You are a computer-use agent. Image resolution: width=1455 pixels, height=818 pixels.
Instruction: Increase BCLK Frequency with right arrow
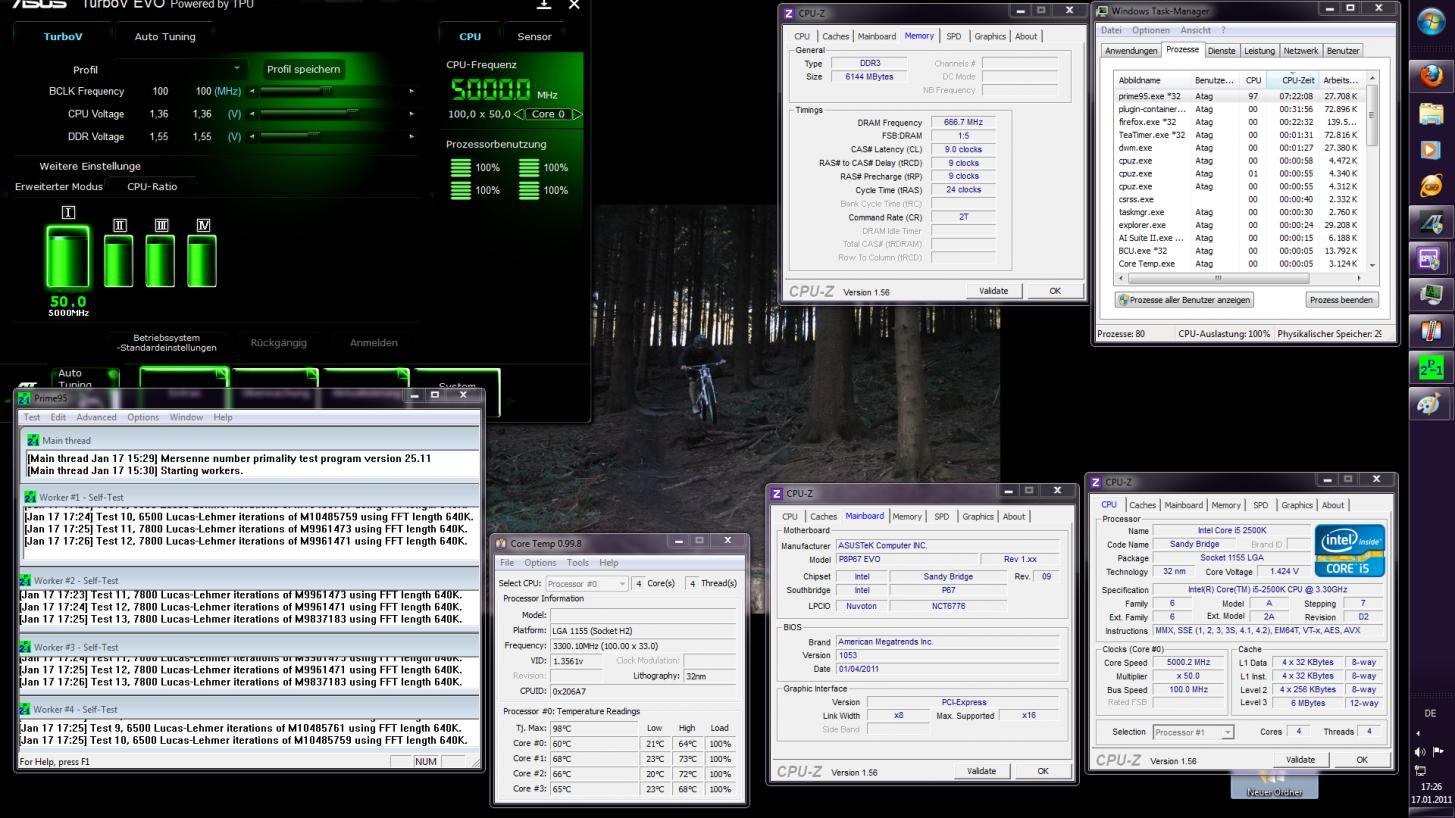(x=411, y=91)
